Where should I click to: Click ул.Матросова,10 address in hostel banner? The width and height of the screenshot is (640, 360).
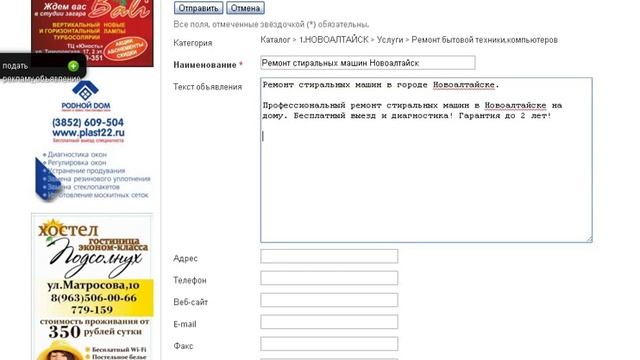click(x=93, y=285)
